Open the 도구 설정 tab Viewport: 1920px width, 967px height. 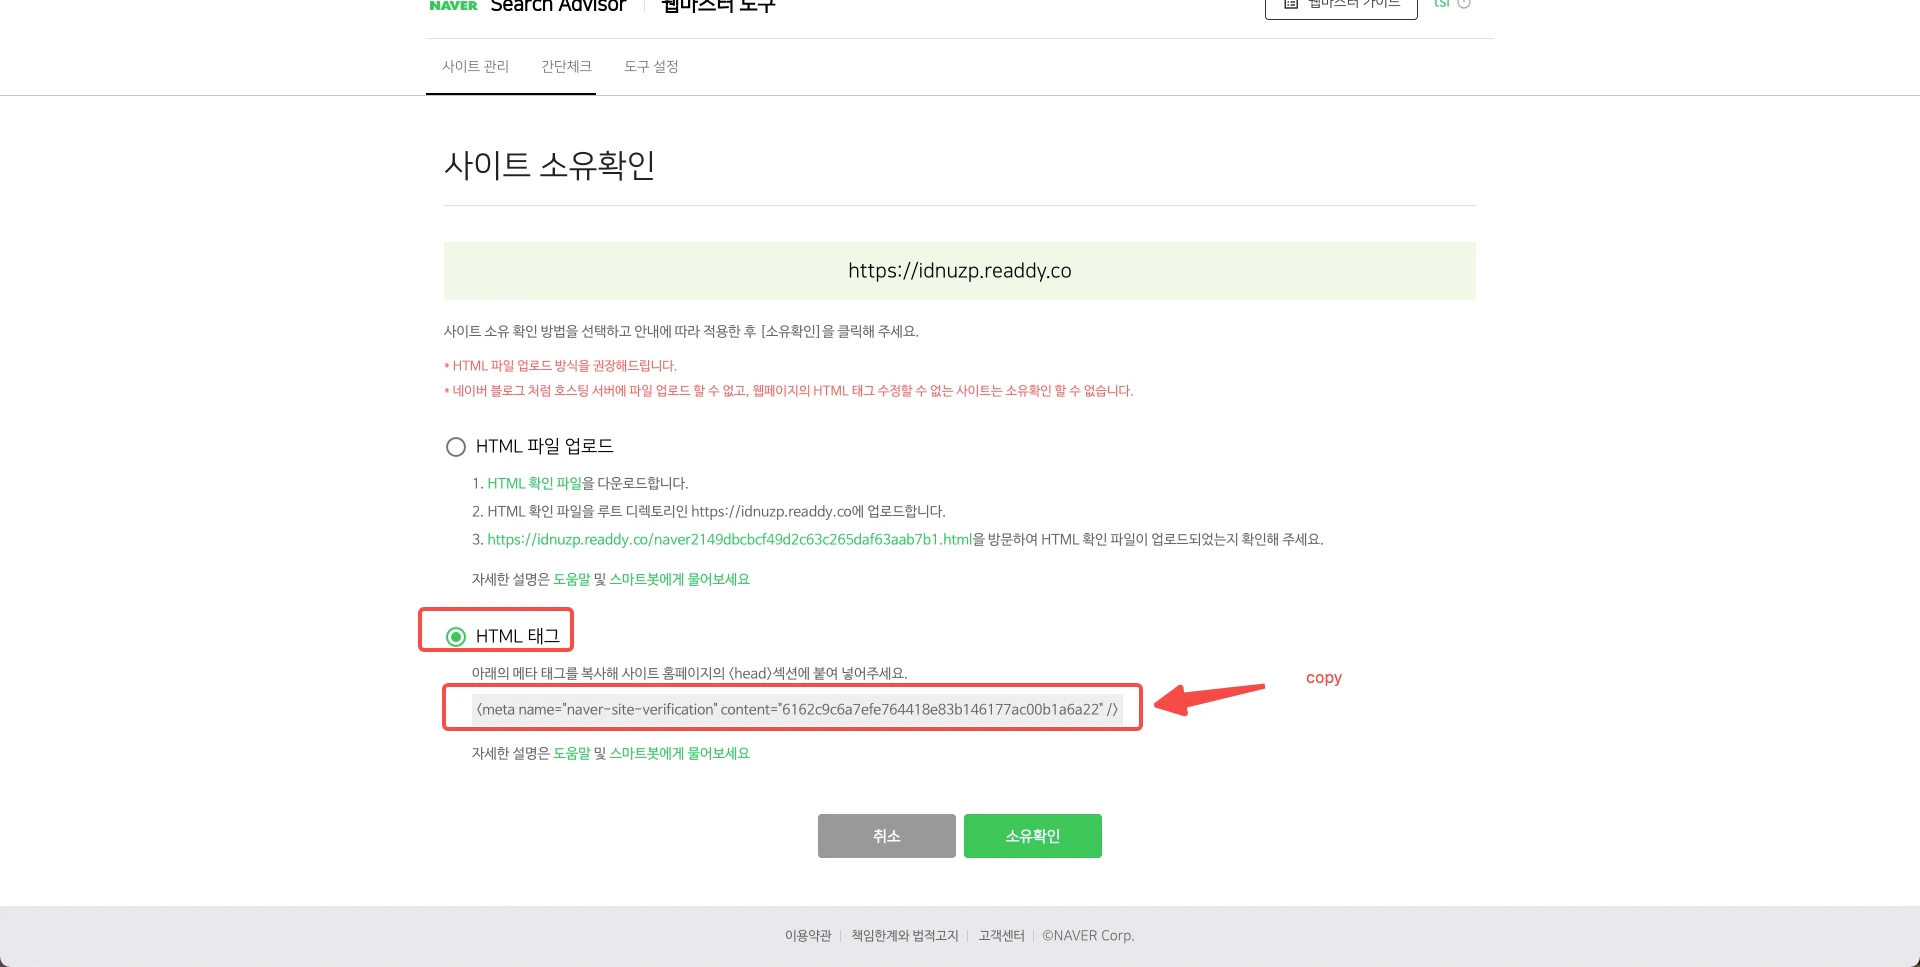coord(651,66)
